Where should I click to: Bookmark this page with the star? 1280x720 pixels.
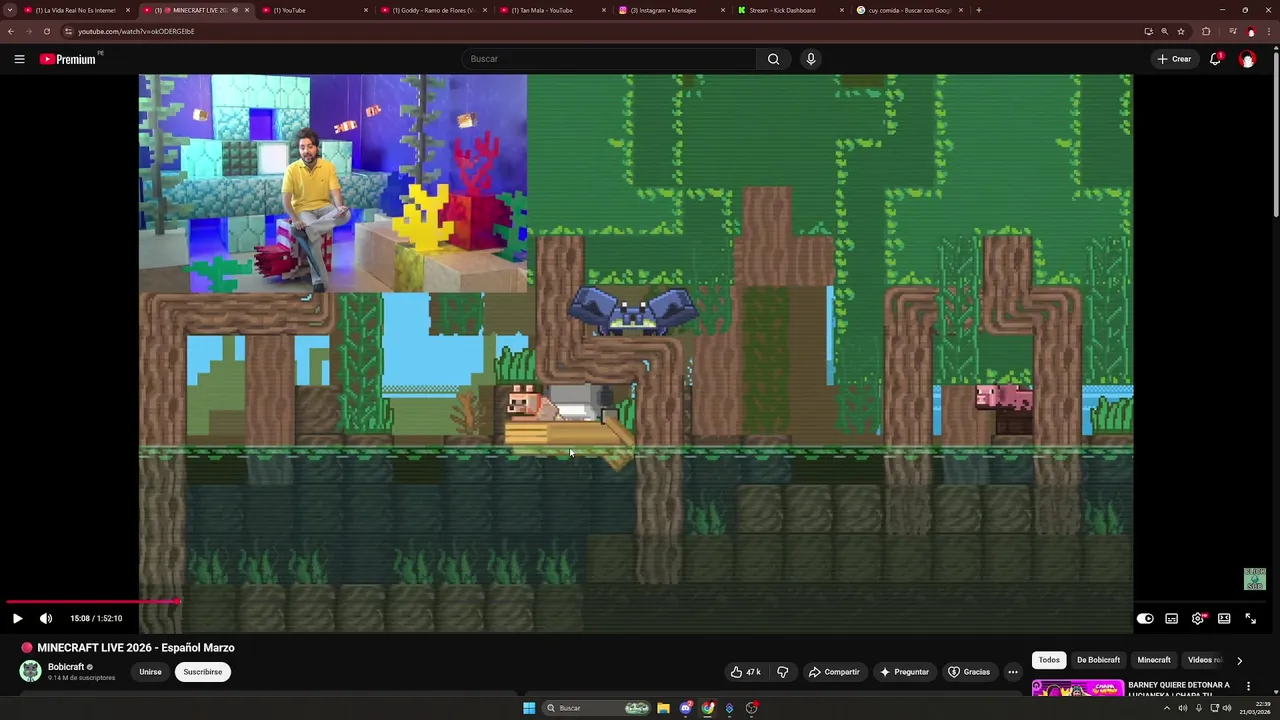(1180, 31)
